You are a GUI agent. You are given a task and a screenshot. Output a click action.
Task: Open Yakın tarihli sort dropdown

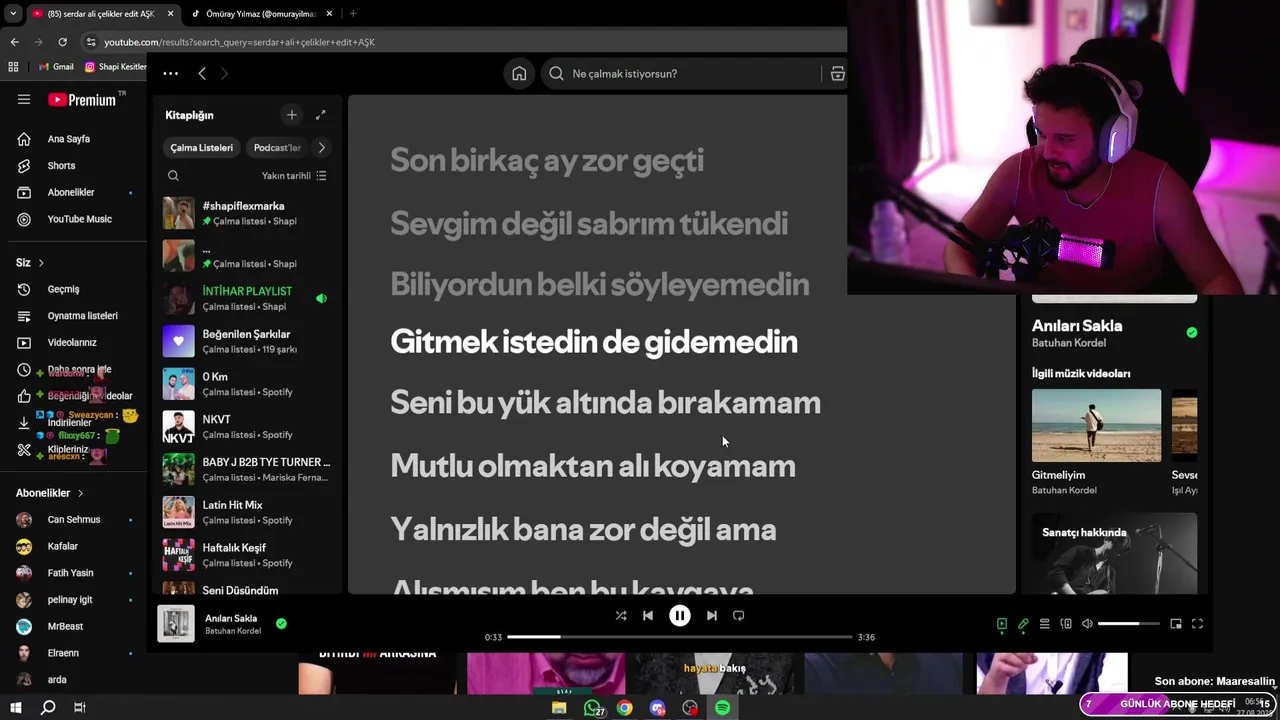(x=294, y=176)
